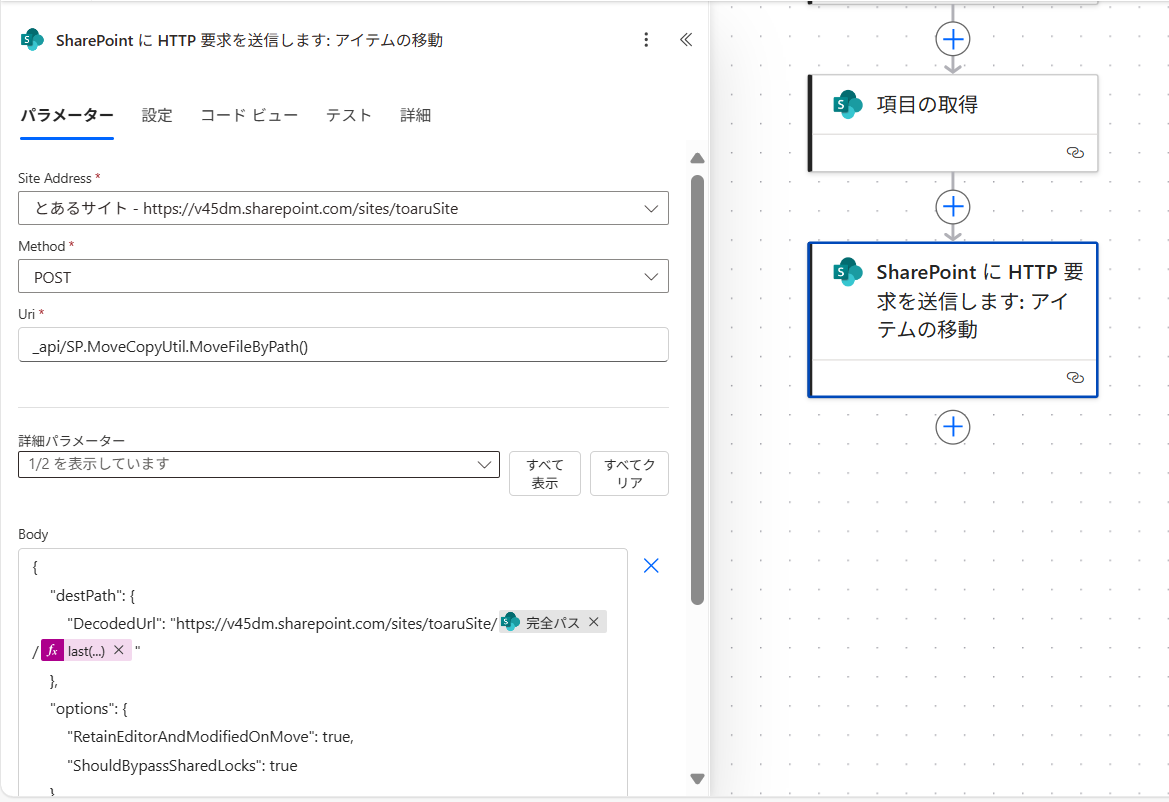This screenshot has width=1169, height=802.
Task: Click the last(...) expression label
Action: tap(86, 651)
